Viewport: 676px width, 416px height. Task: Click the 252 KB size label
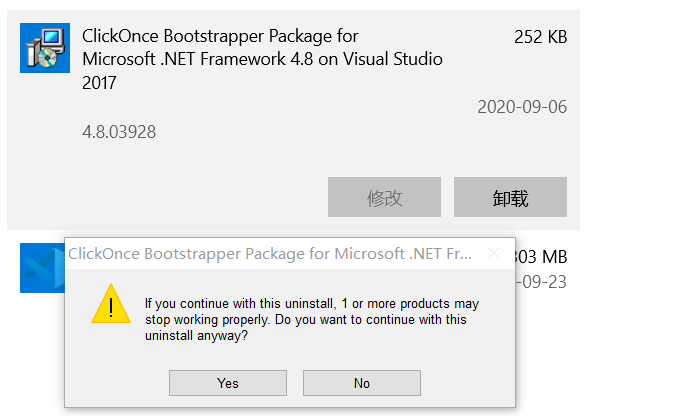pos(540,38)
